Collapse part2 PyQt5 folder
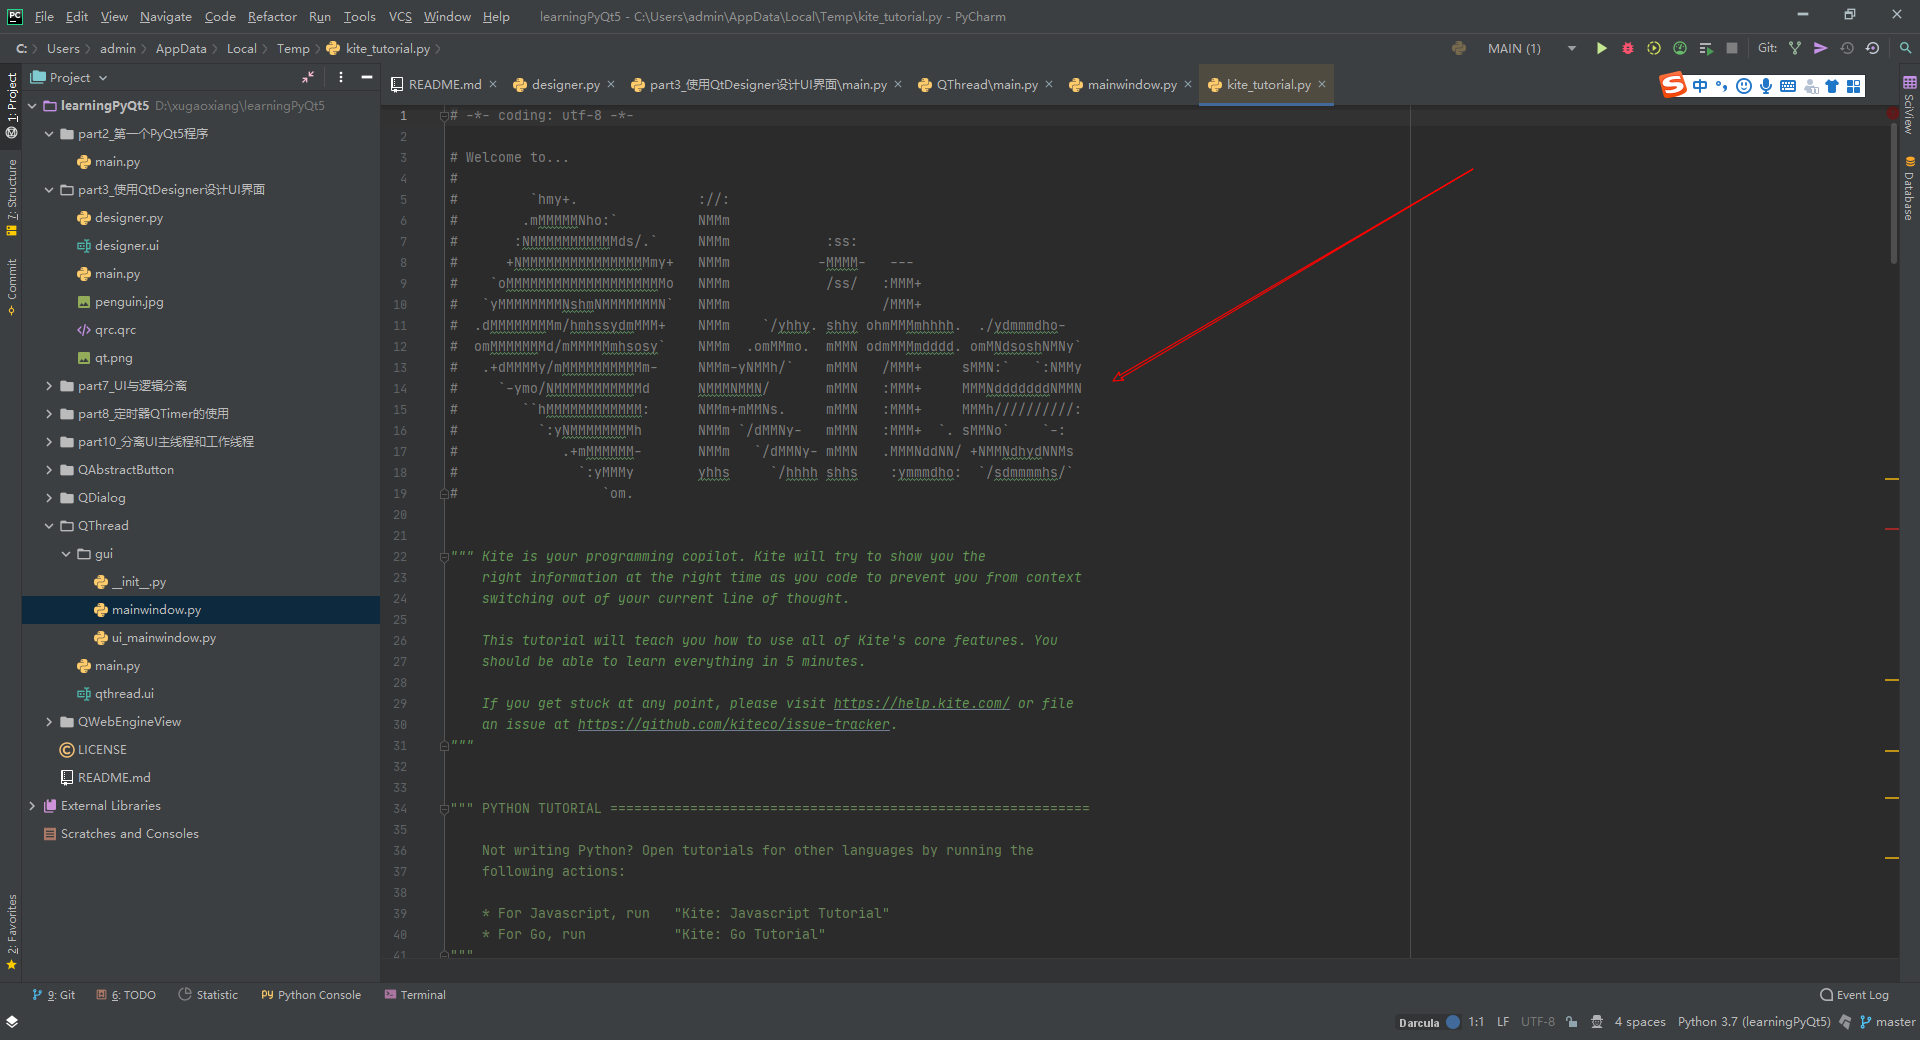The image size is (1920, 1040). tap(49, 133)
